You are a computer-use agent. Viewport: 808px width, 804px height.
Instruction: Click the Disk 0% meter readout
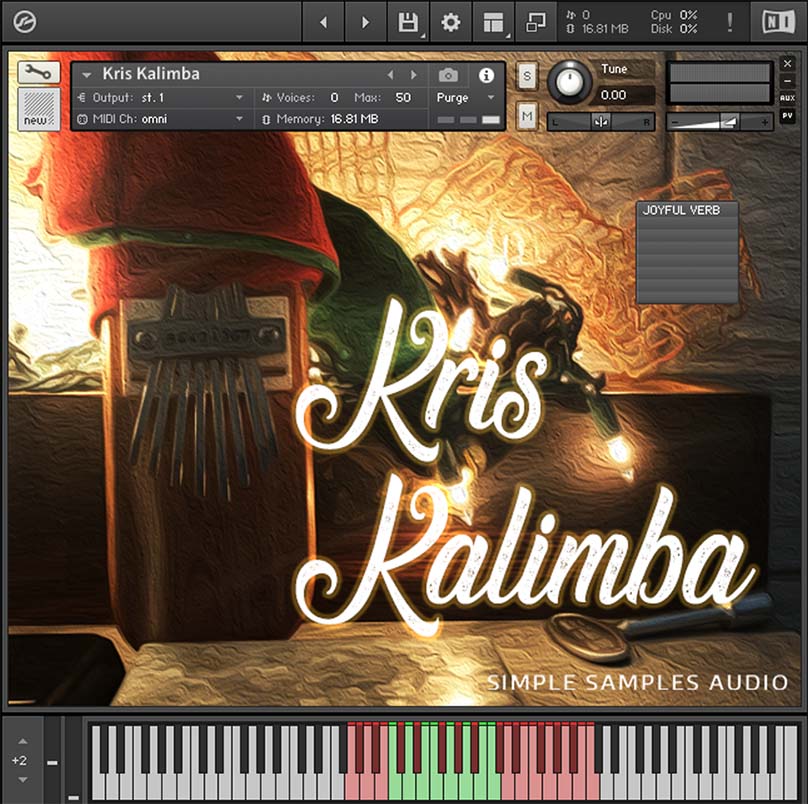coord(674,29)
